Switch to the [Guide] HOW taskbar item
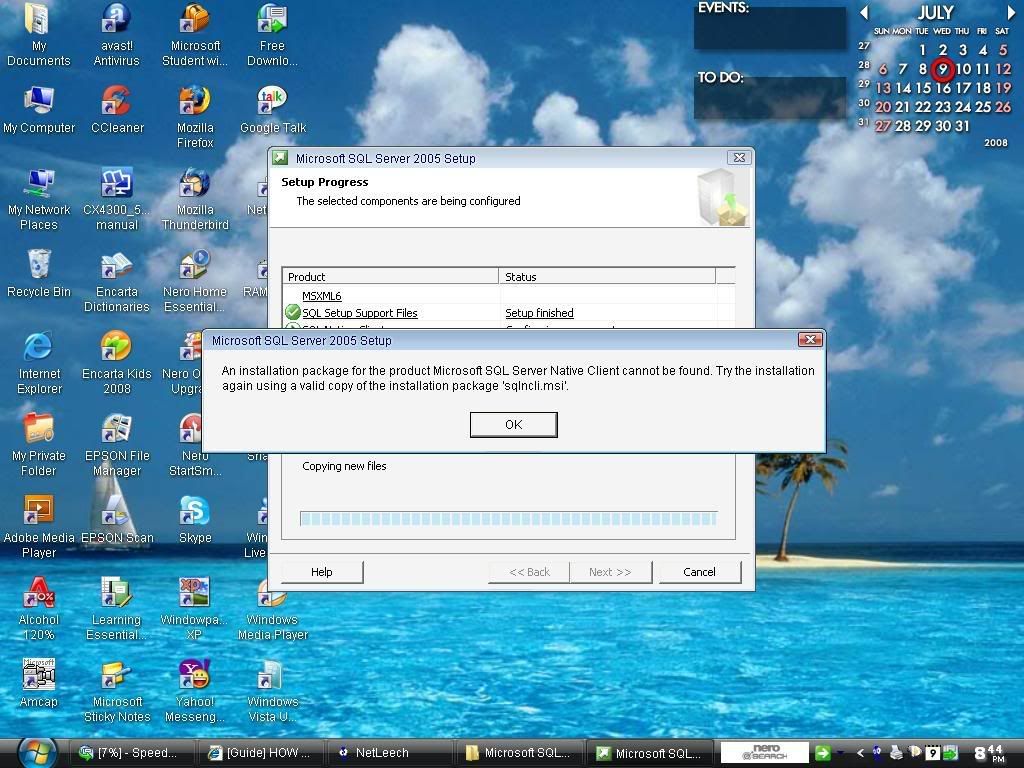The image size is (1024, 768). click(x=259, y=753)
